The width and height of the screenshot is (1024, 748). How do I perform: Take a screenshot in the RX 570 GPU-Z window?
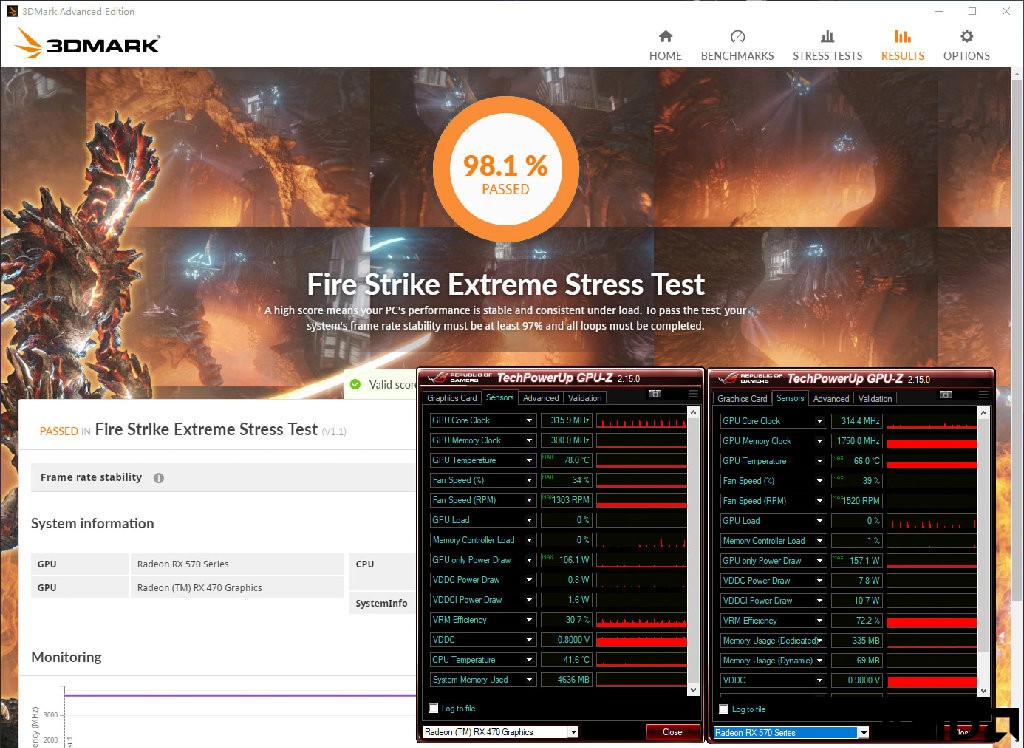pos(945,395)
